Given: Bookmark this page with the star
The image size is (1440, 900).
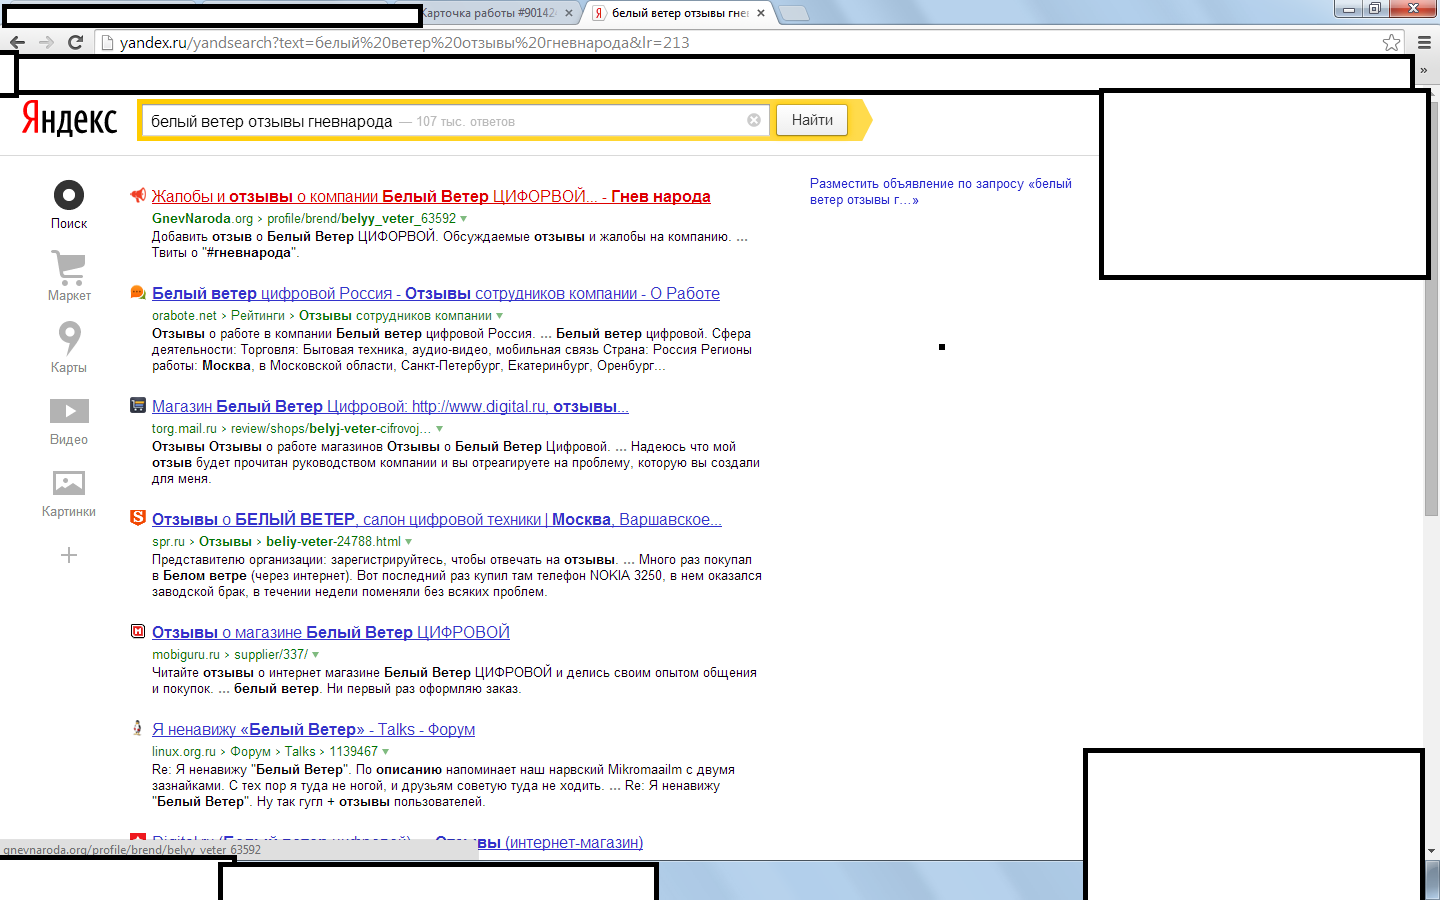Looking at the screenshot, I should (1391, 42).
